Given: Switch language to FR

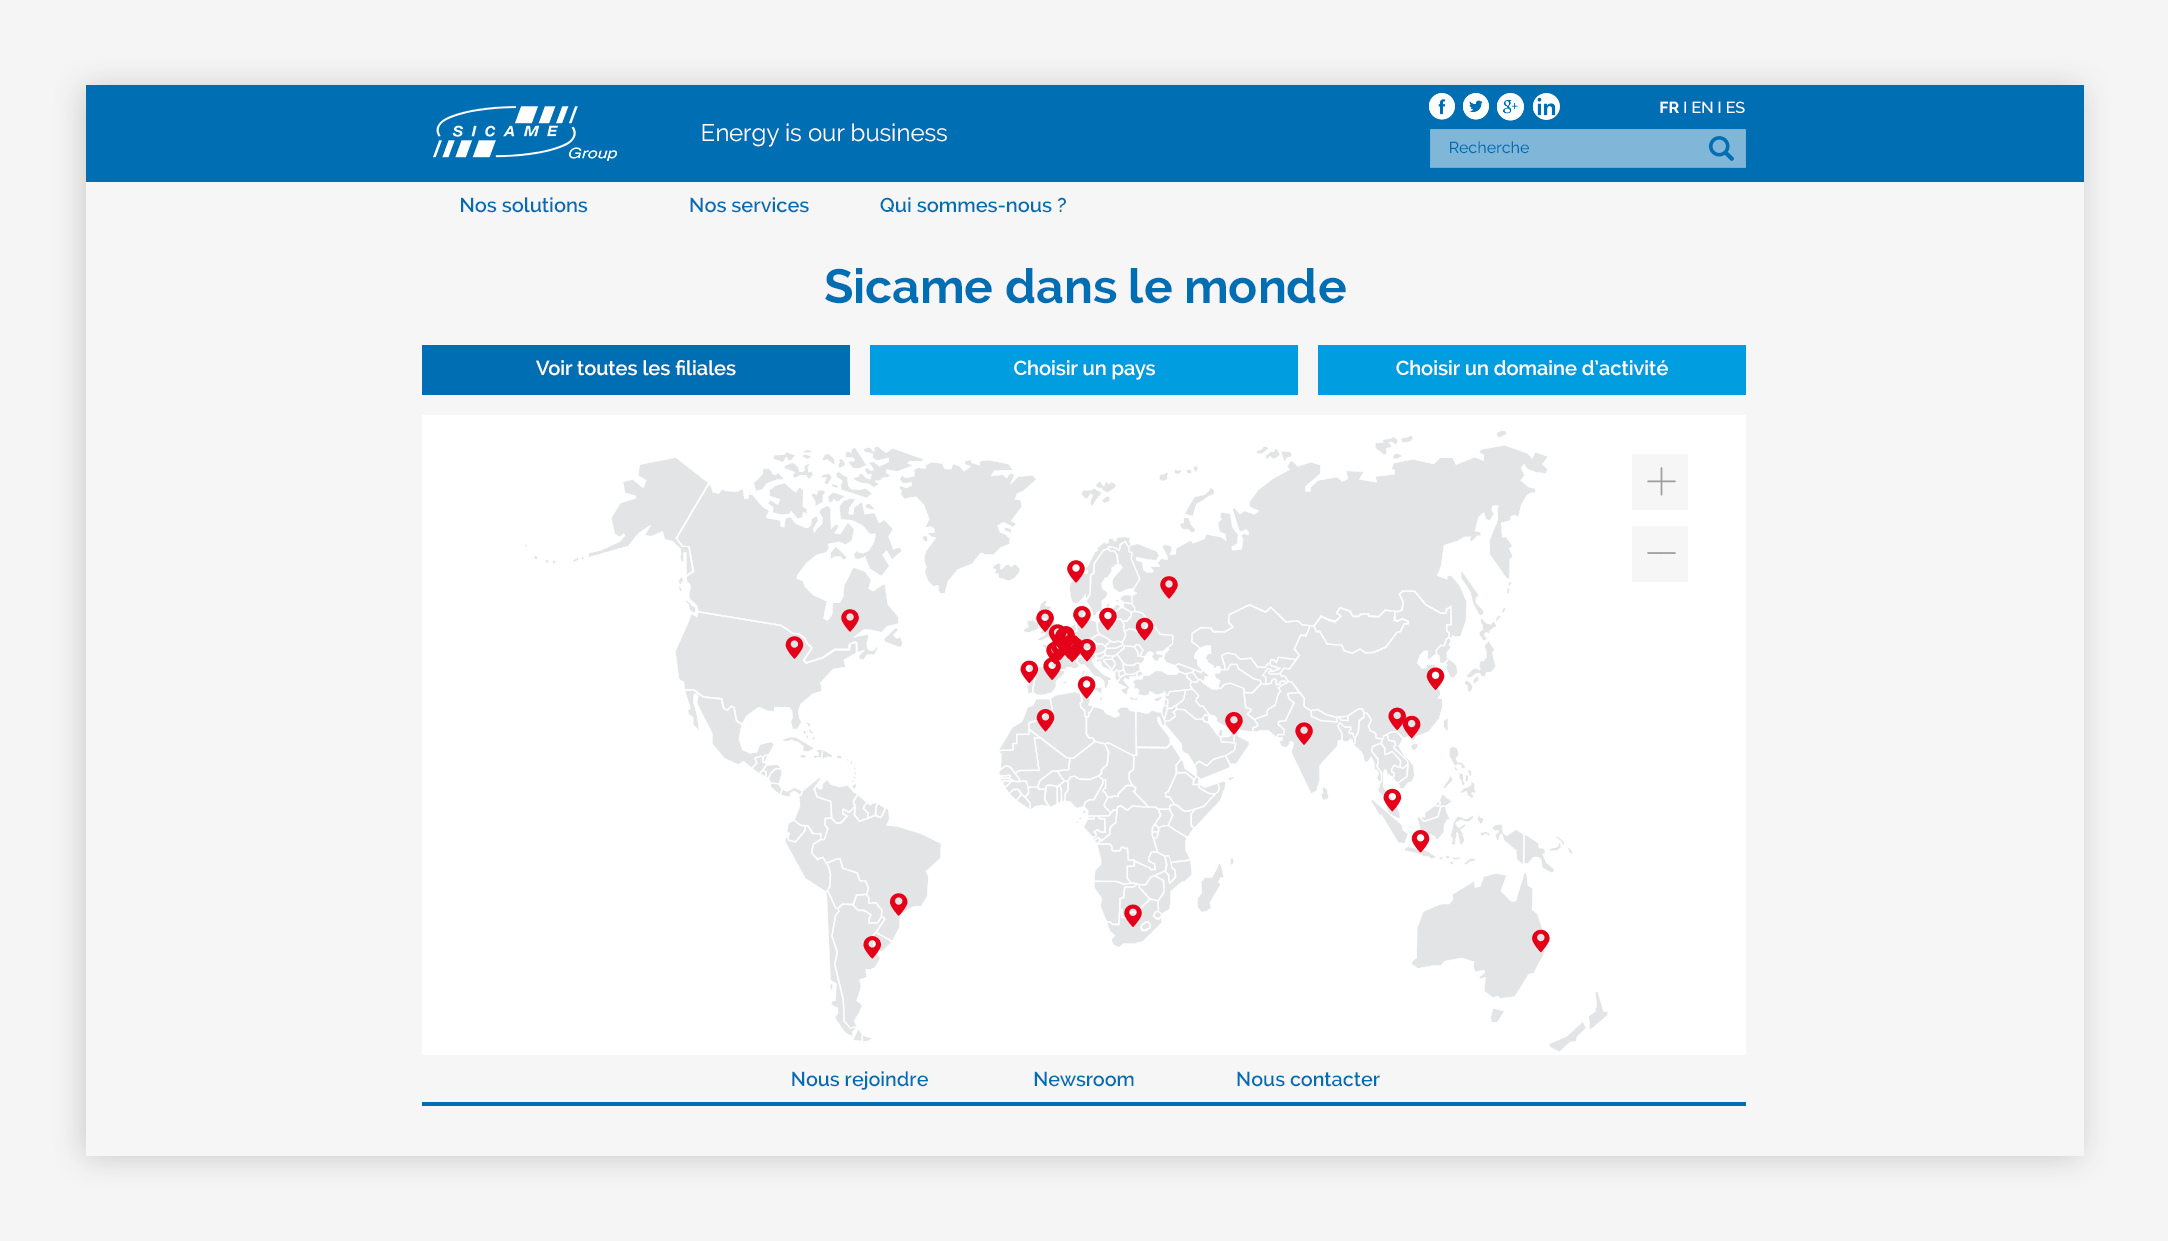Looking at the screenshot, I should click(x=1668, y=107).
